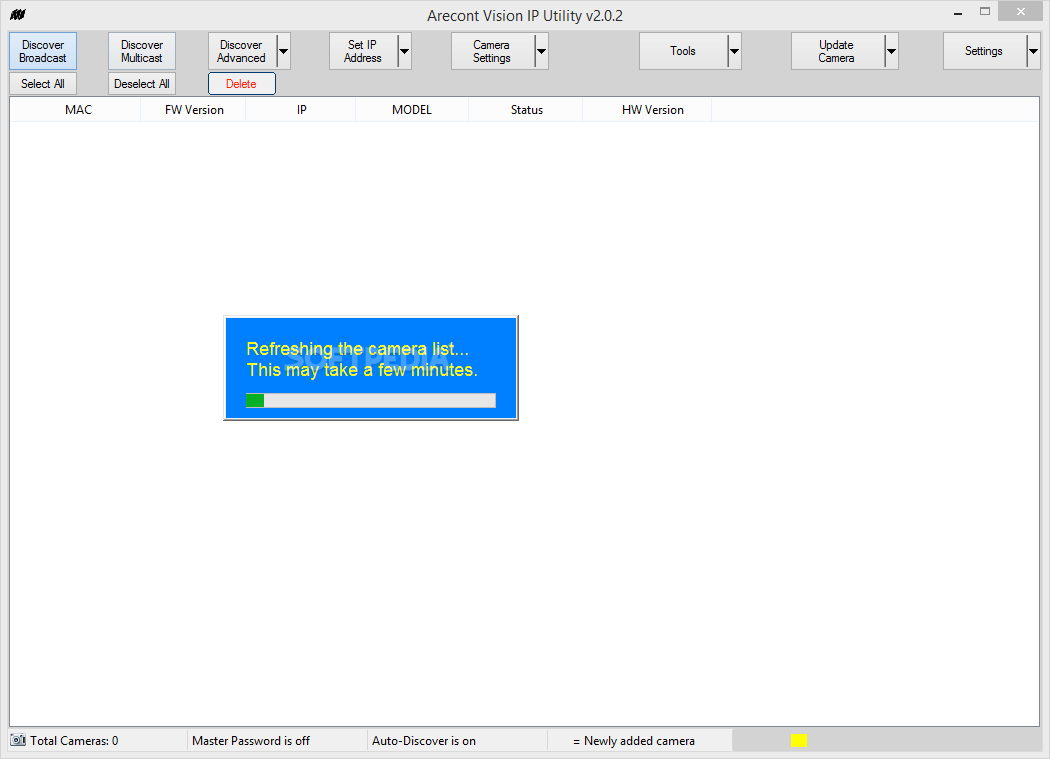Click the red Delete button
The image size is (1050, 759).
(242, 84)
